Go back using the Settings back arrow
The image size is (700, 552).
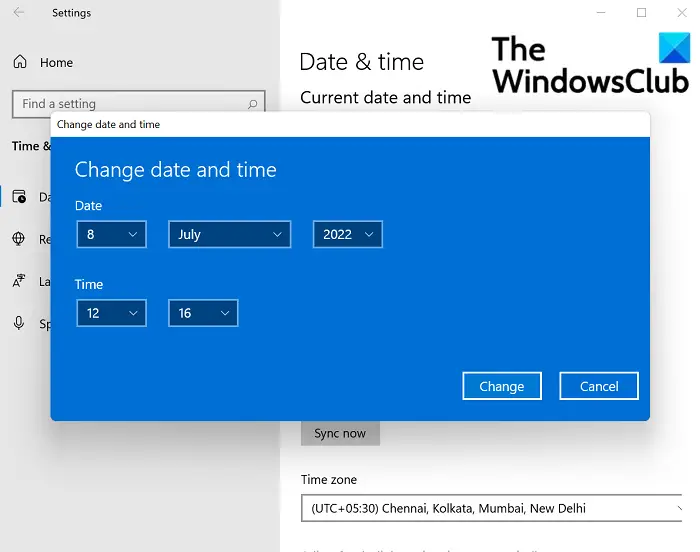click(x=19, y=13)
